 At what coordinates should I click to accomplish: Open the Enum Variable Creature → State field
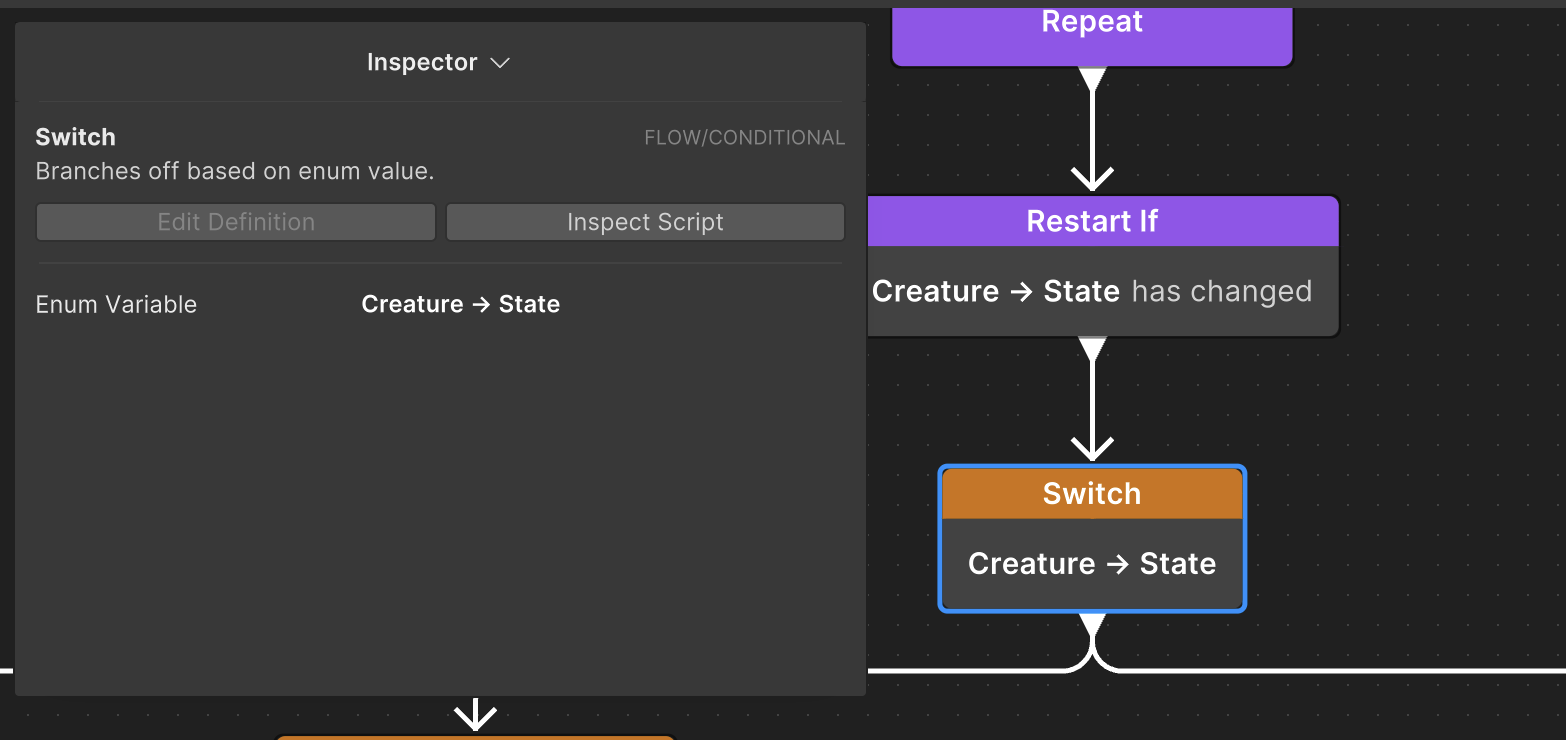[x=460, y=304]
